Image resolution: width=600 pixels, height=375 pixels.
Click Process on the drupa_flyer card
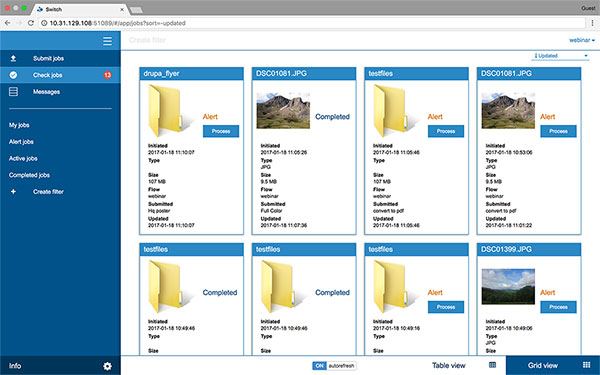click(221, 131)
